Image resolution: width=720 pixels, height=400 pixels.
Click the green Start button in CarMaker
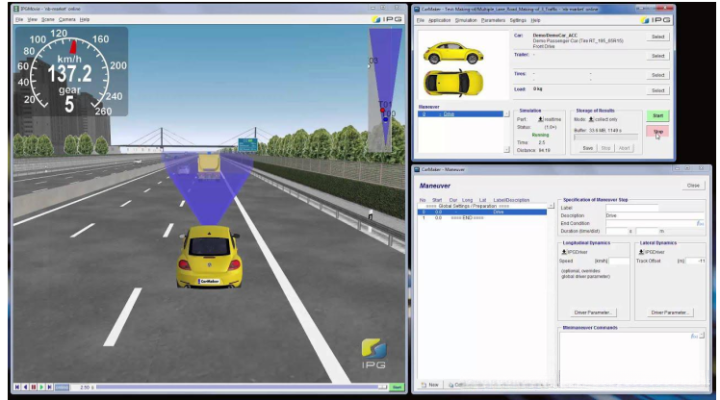(x=658, y=116)
